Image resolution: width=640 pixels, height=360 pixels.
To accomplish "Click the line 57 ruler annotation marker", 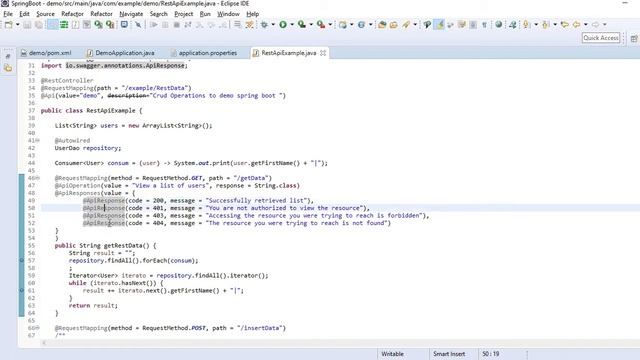I will coord(22,260).
